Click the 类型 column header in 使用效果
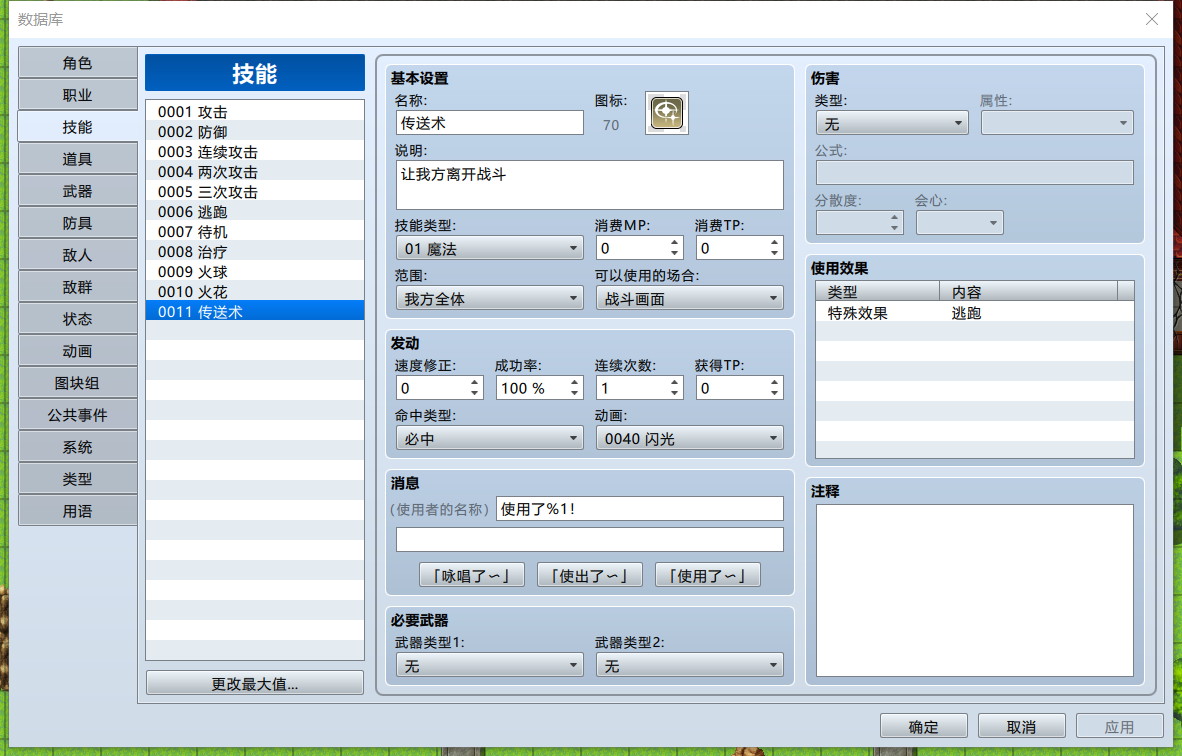Image resolution: width=1182 pixels, height=756 pixels. (x=878, y=292)
